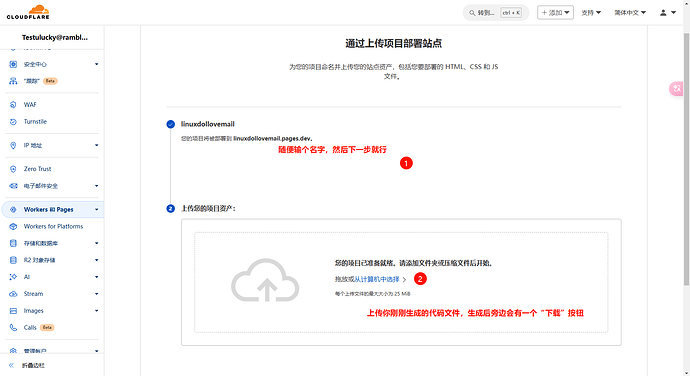690x376 pixels.
Task: Expand the Email Security menu arrow
Action: (96, 186)
